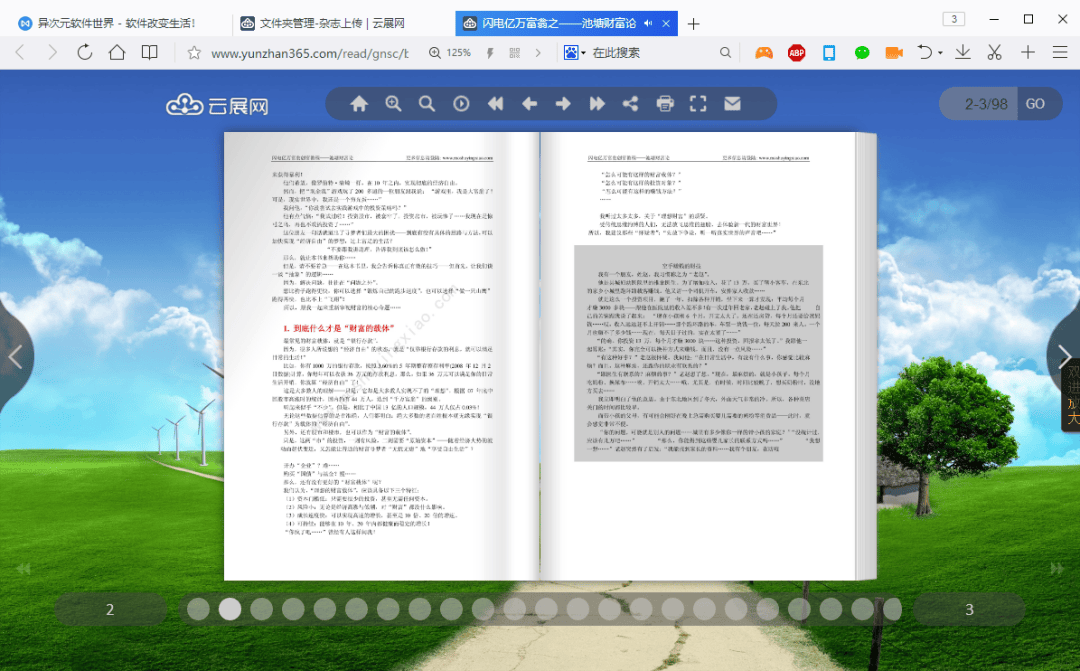
Task: Flip to next page using toolbar arrow
Action: (x=563, y=104)
